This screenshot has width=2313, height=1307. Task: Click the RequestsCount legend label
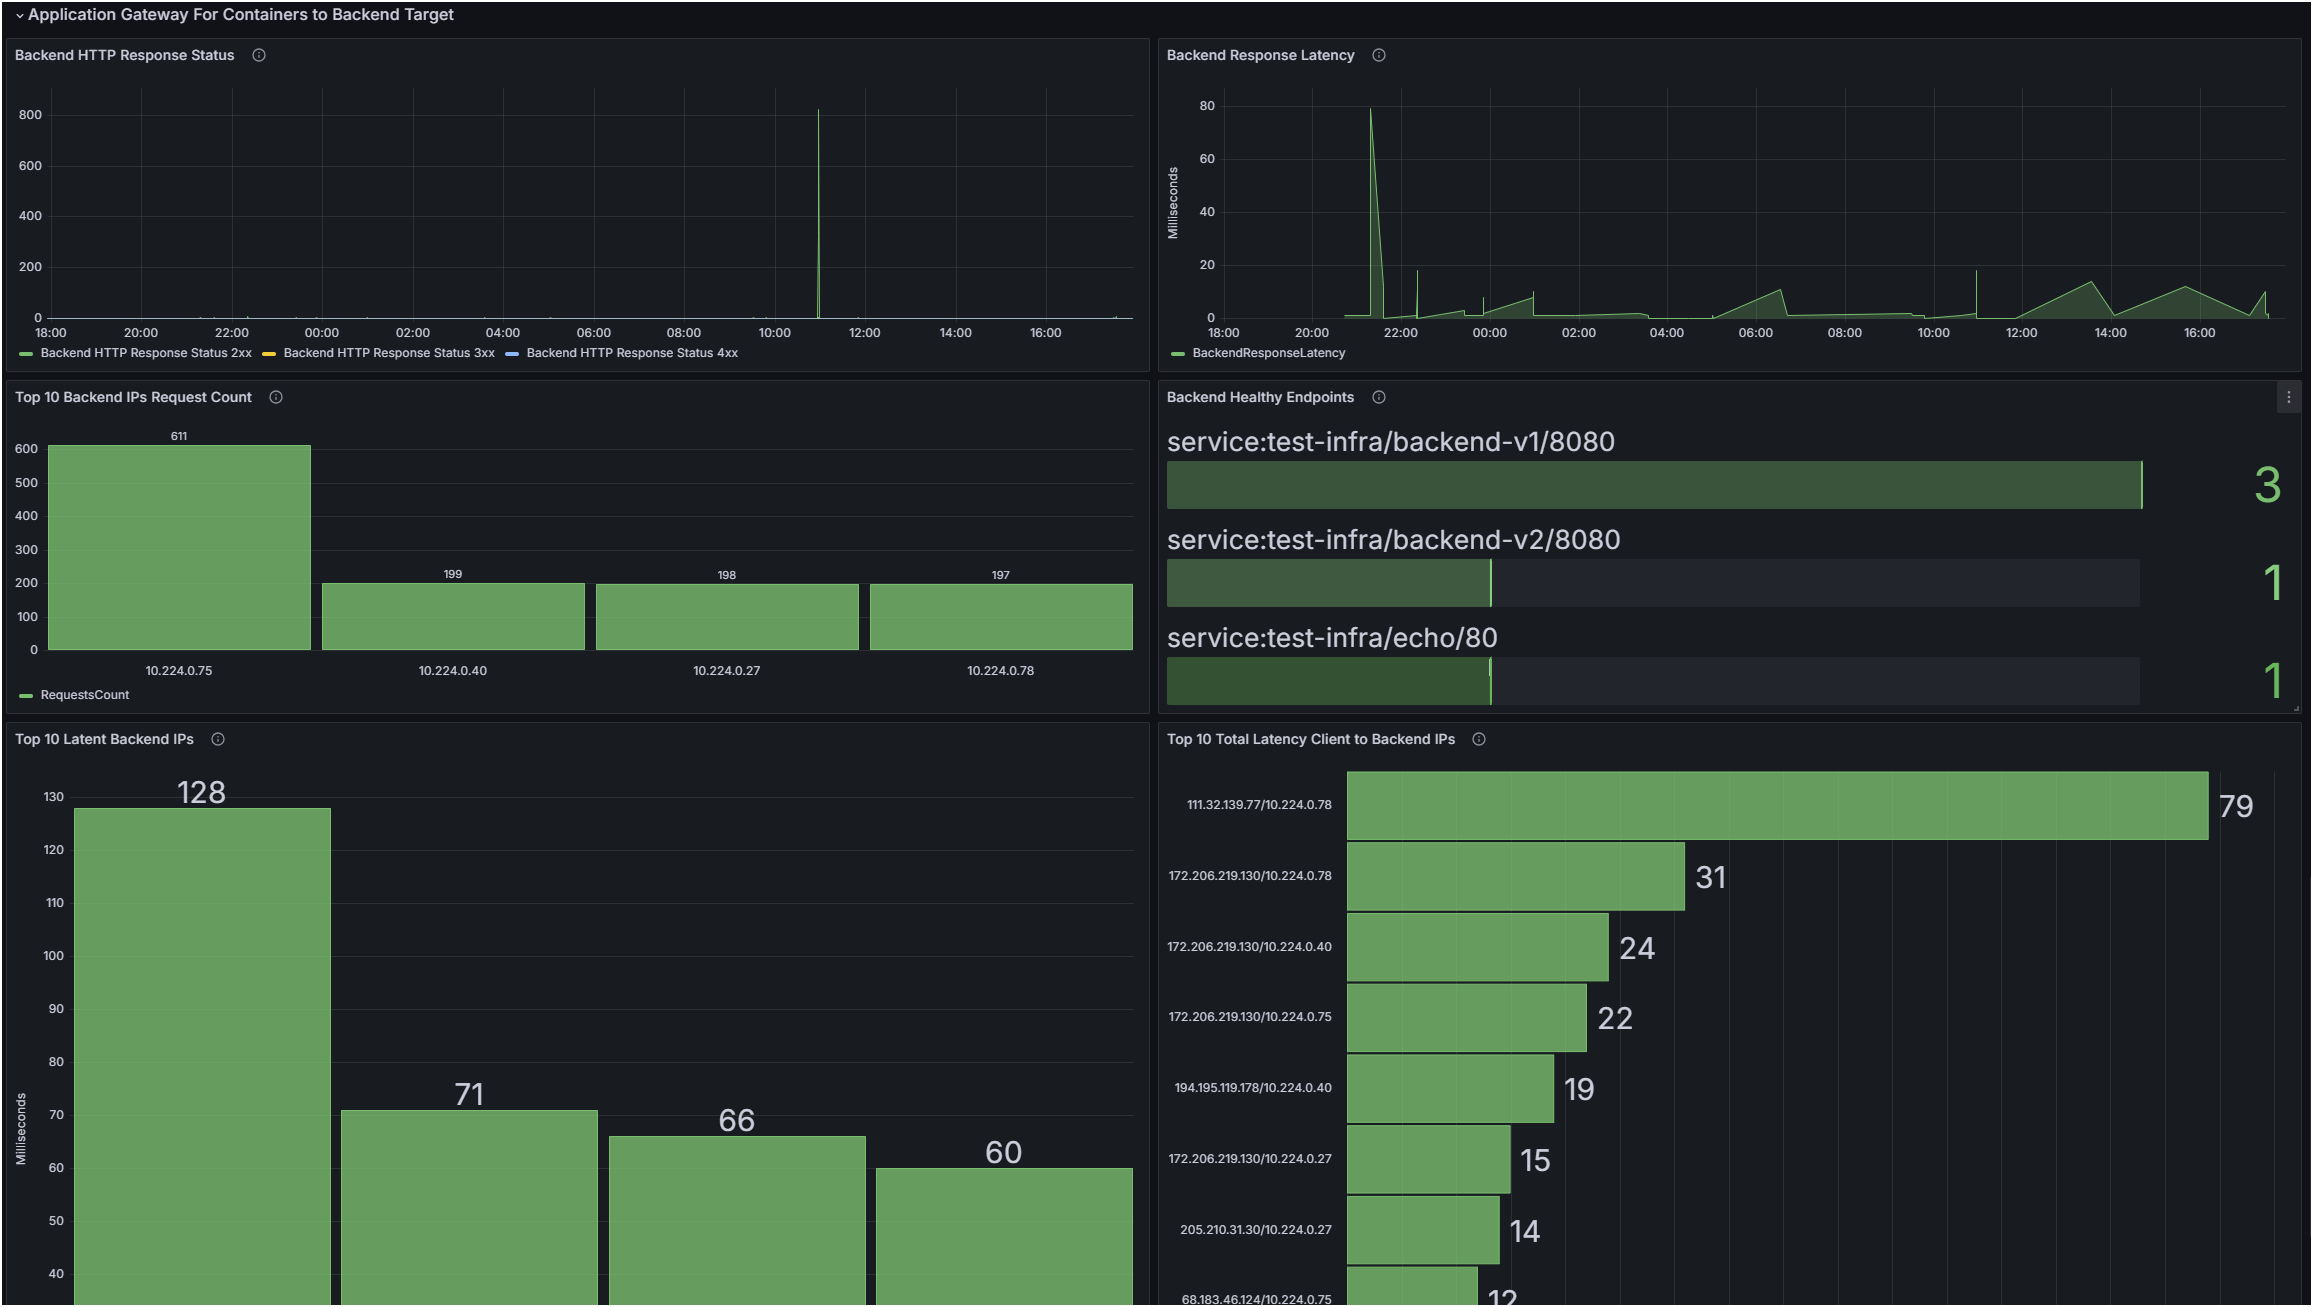coord(85,695)
